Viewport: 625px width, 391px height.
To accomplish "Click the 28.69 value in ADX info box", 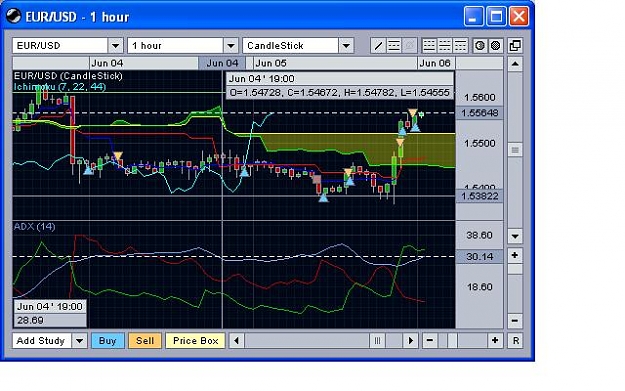I will click(x=30, y=320).
